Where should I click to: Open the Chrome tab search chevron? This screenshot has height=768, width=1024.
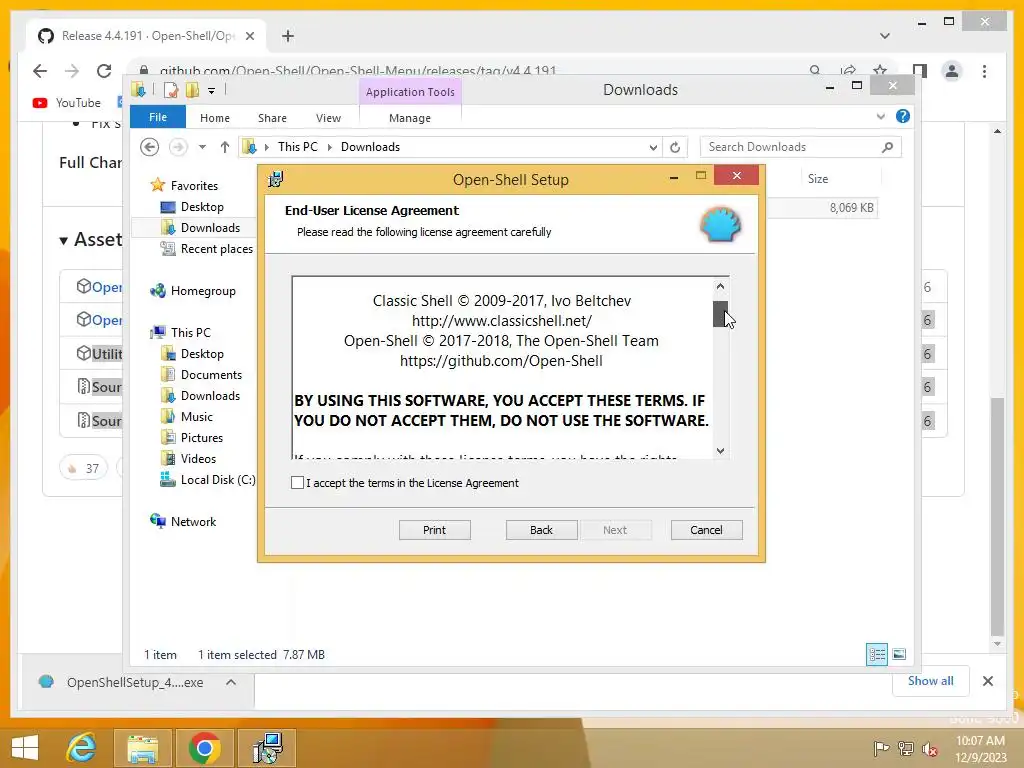pos(885,36)
